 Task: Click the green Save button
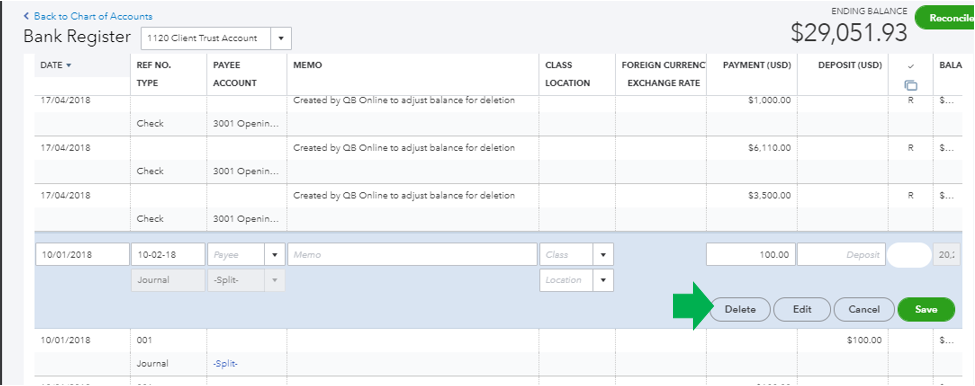click(x=926, y=310)
